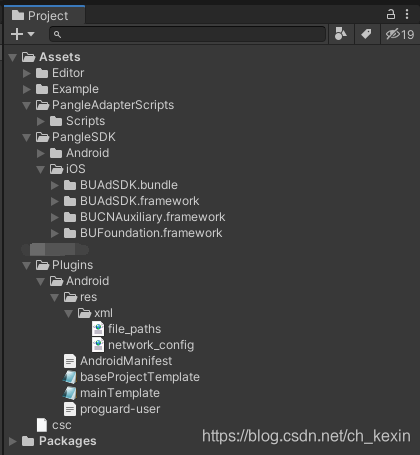Select the Example folder icon

tap(42, 89)
